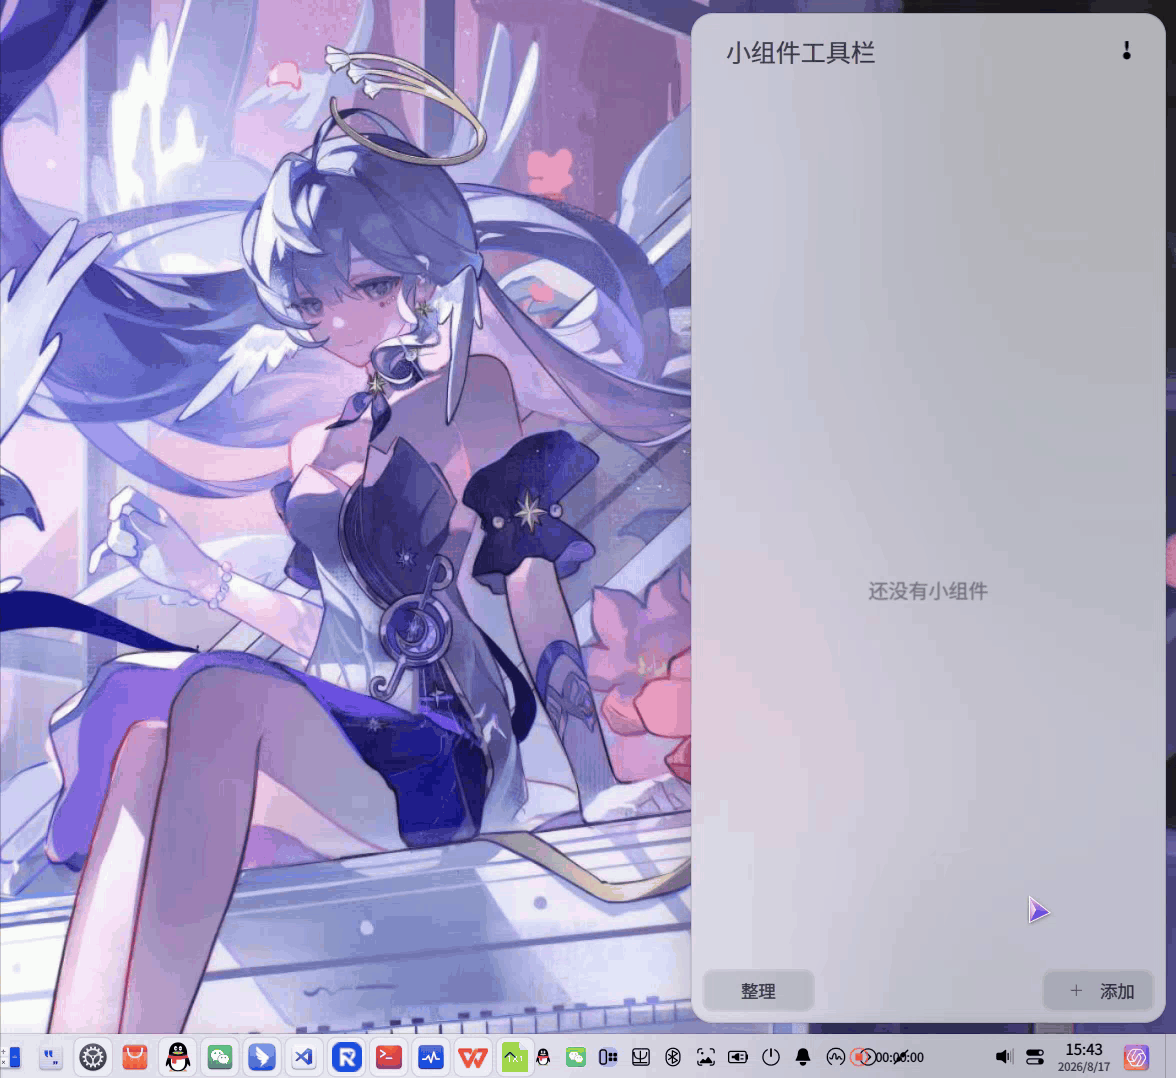This screenshot has width=1176, height=1078.
Task: Open the battery status tray icon
Action: point(738,1057)
